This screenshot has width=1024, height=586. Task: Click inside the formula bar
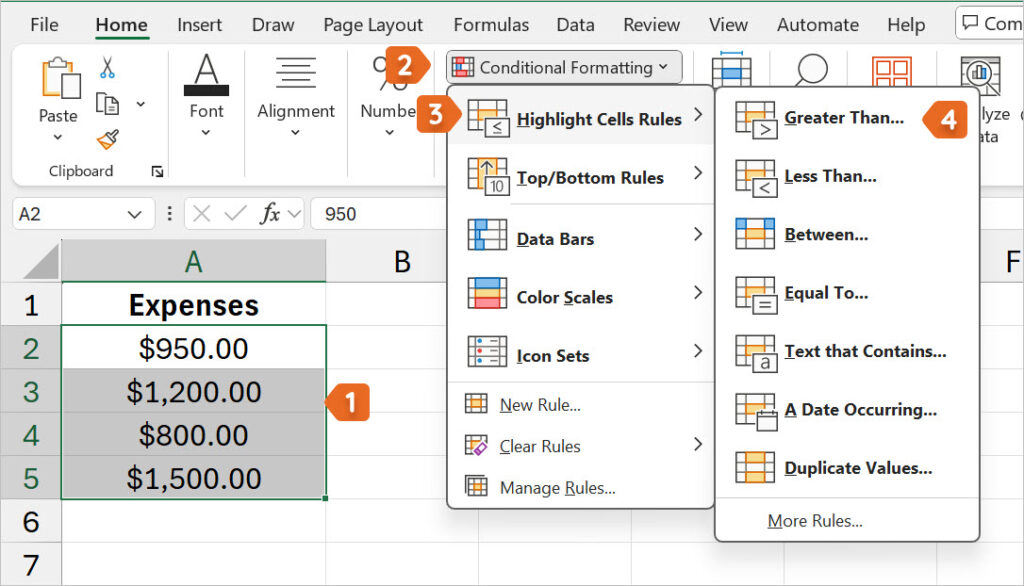pos(390,213)
